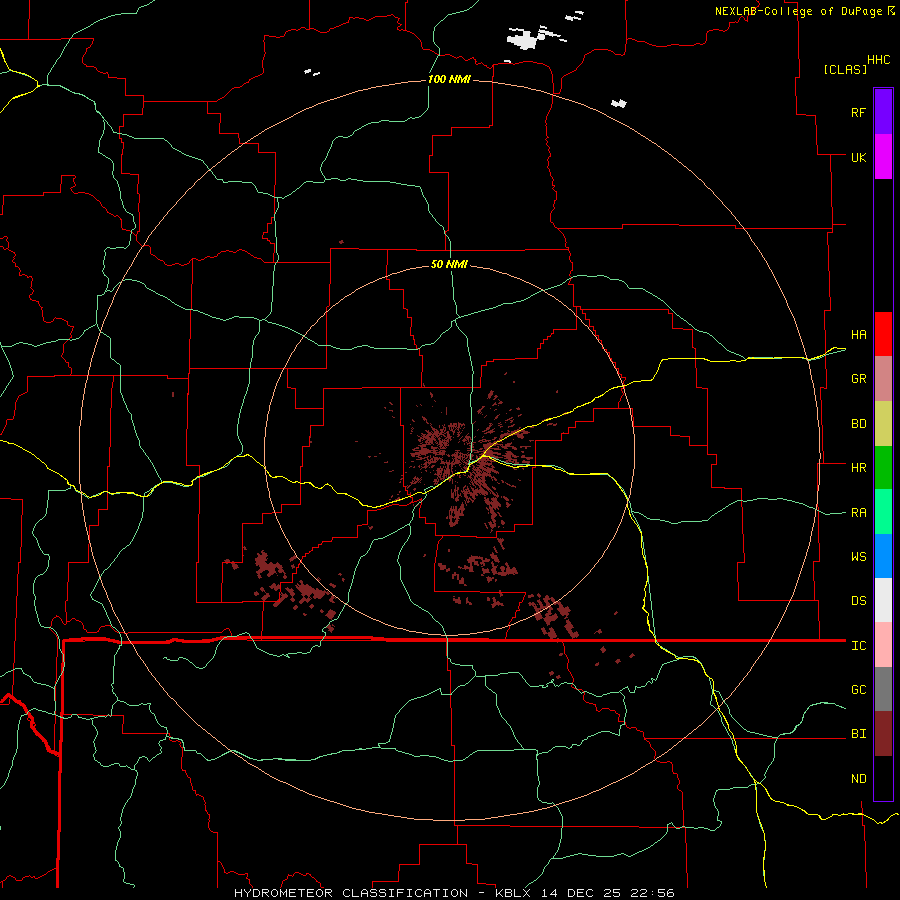
Task: Click the "NEXLAB-College of DuPage" credit text
Action: click(x=798, y=11)
